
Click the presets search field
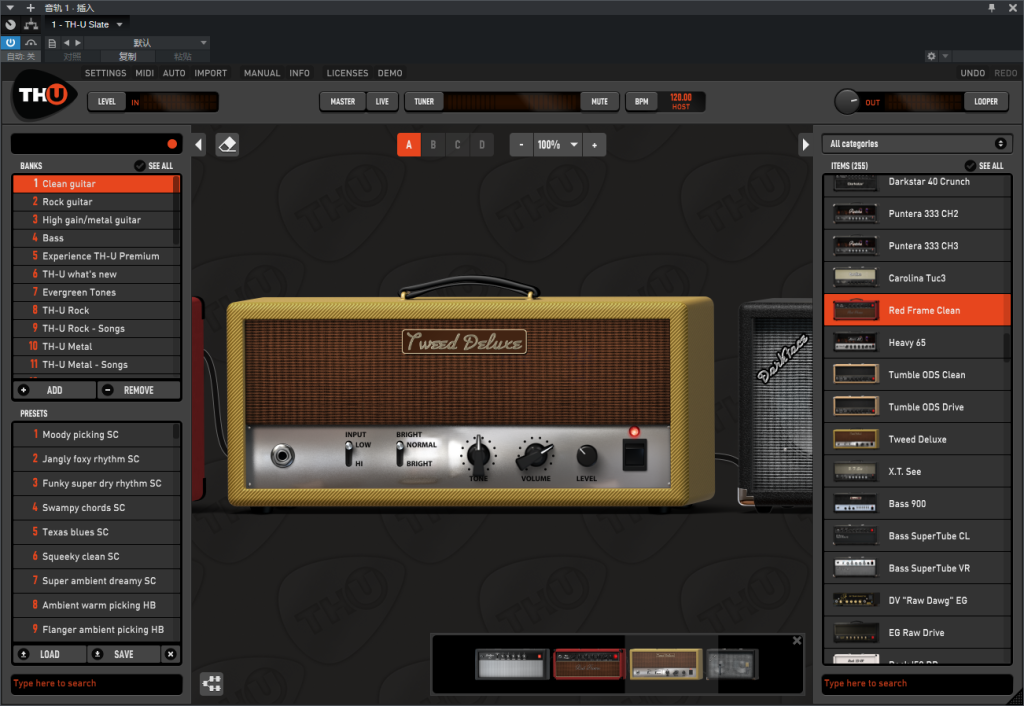point(97,683)
